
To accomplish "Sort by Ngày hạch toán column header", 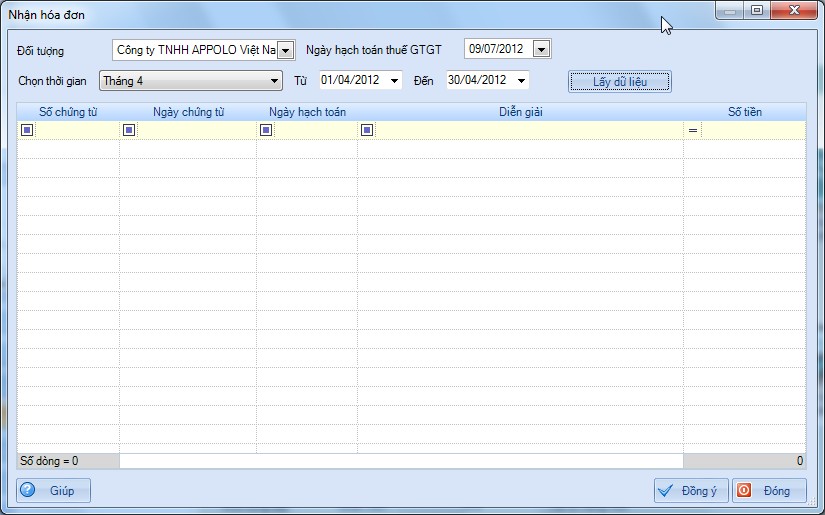I will [x=307, y=112].
